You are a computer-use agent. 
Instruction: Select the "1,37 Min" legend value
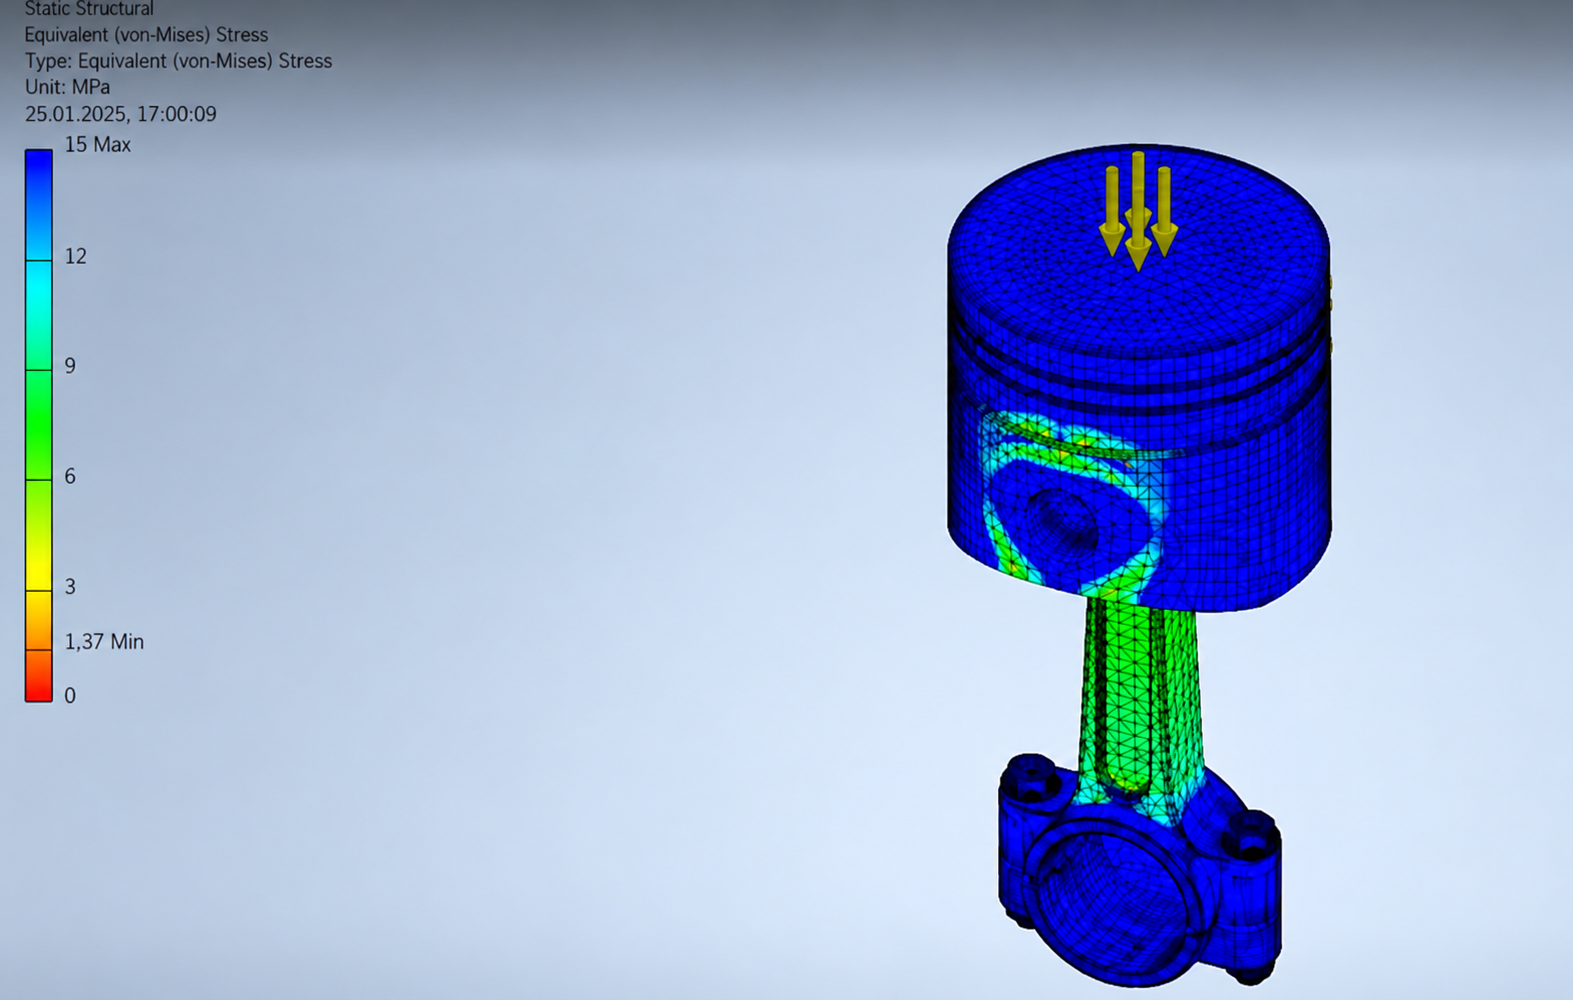point(104,642)
